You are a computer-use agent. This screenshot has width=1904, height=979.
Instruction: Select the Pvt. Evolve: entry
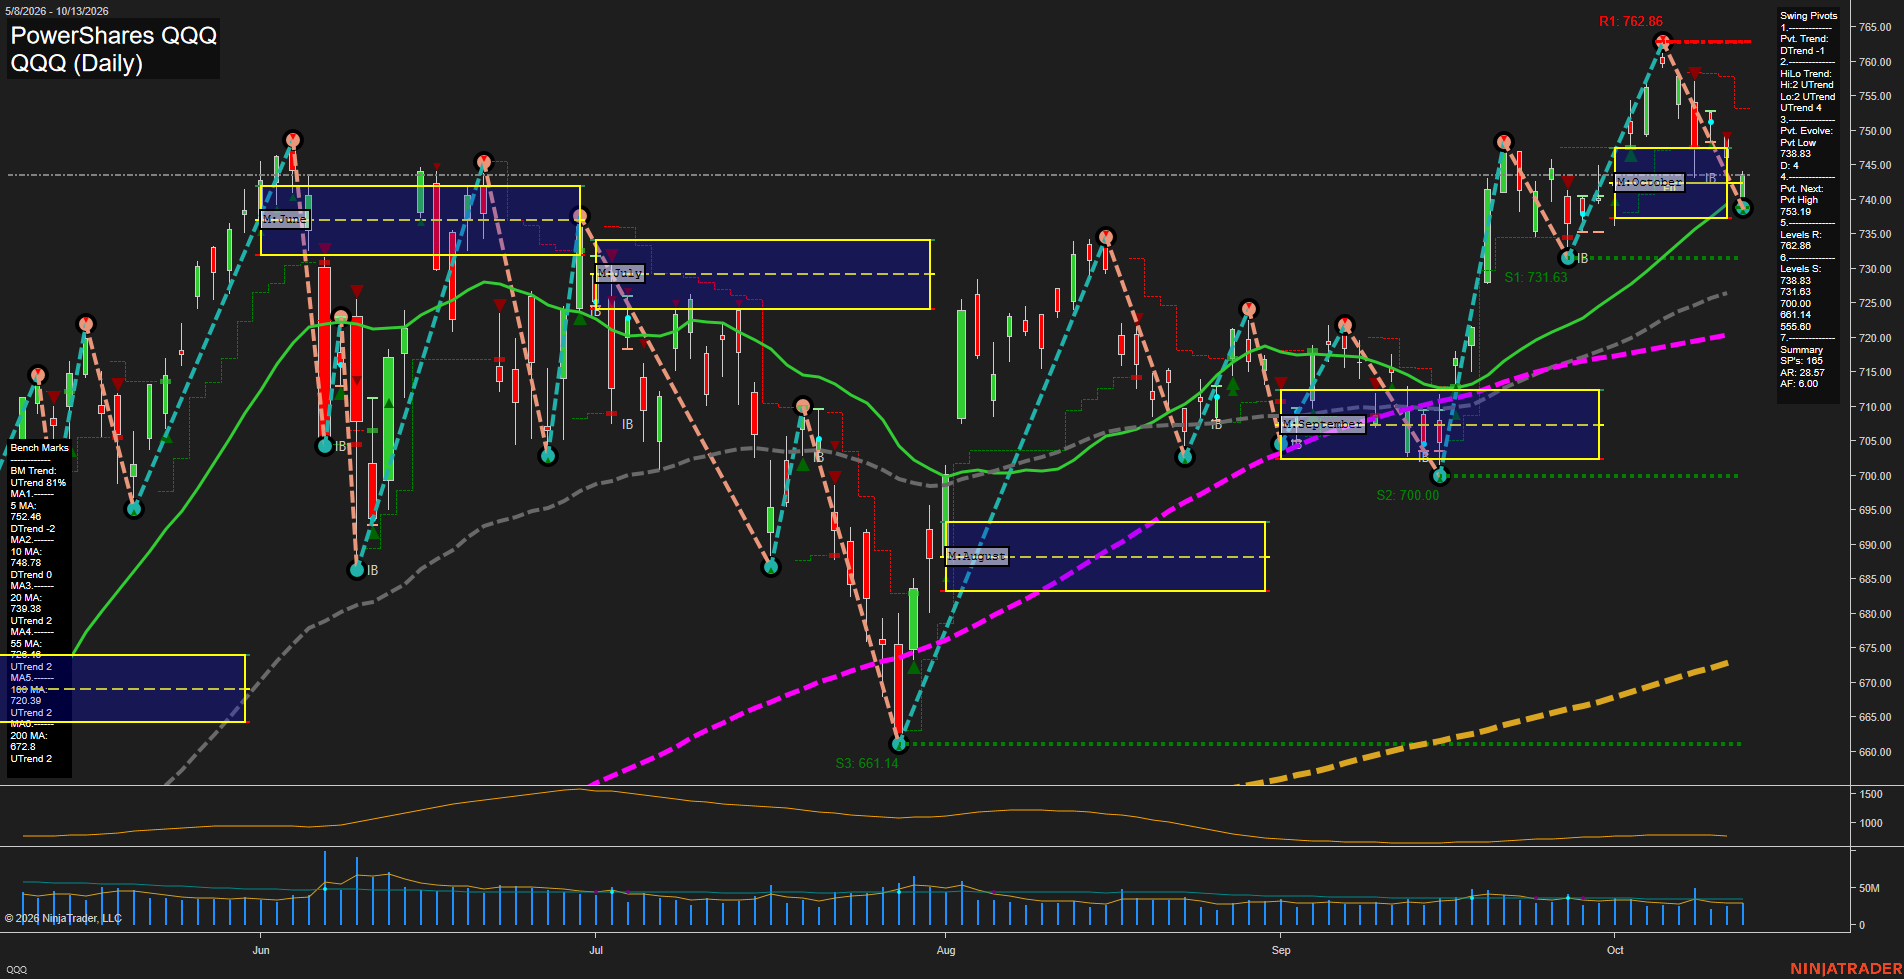(x=1807, y=131)
